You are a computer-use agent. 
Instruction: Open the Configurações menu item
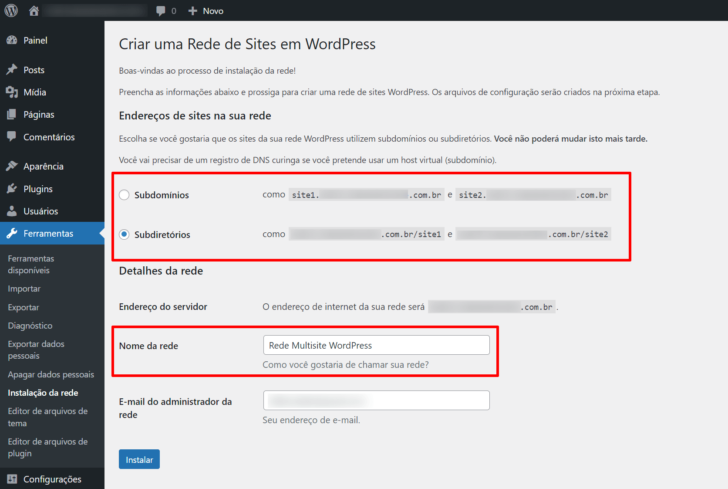click(52, 479)
